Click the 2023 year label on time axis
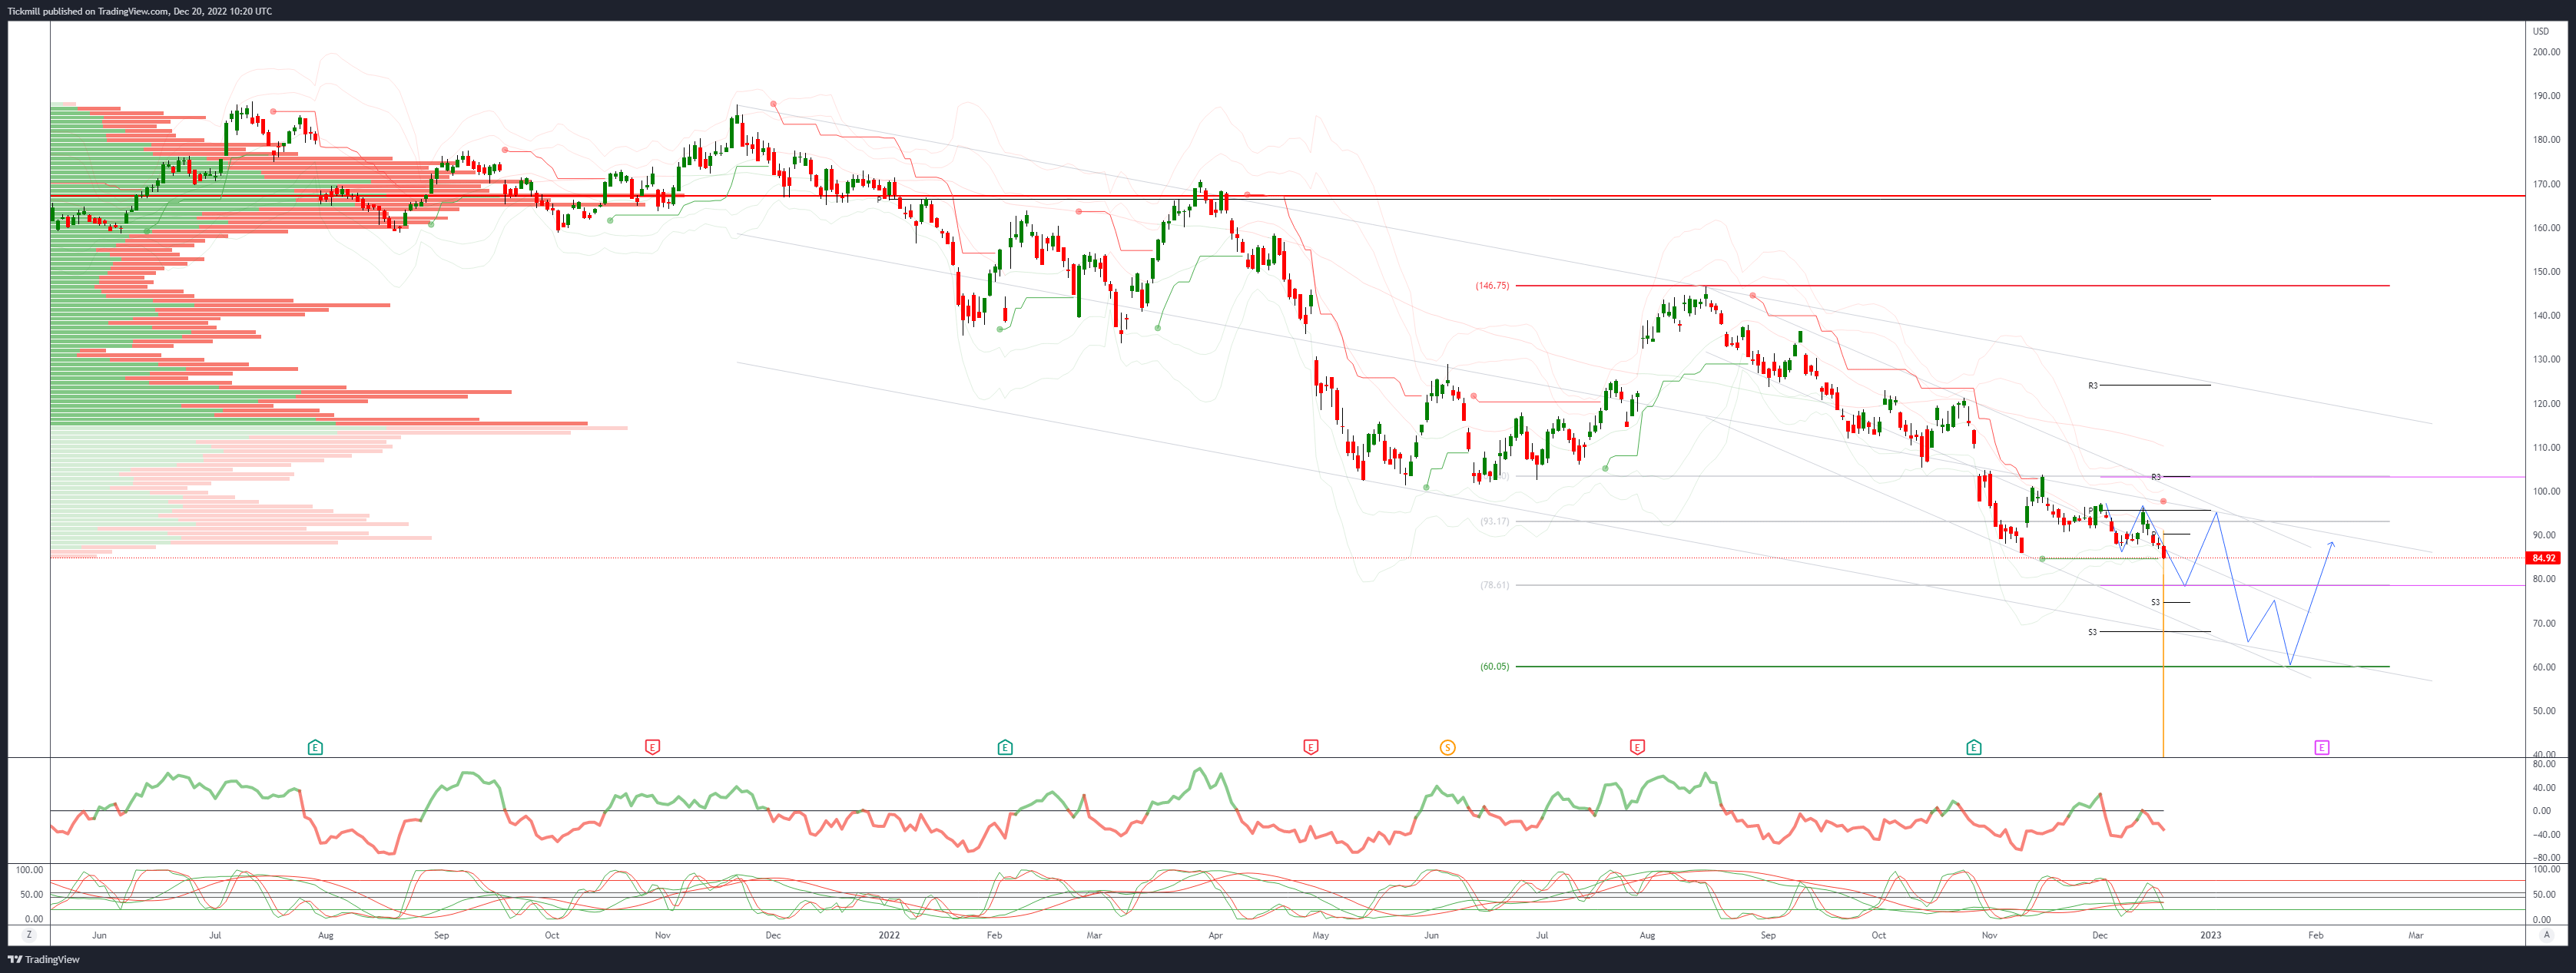This screenshot has width=2576, height=973. click(x=2210, y=935)
